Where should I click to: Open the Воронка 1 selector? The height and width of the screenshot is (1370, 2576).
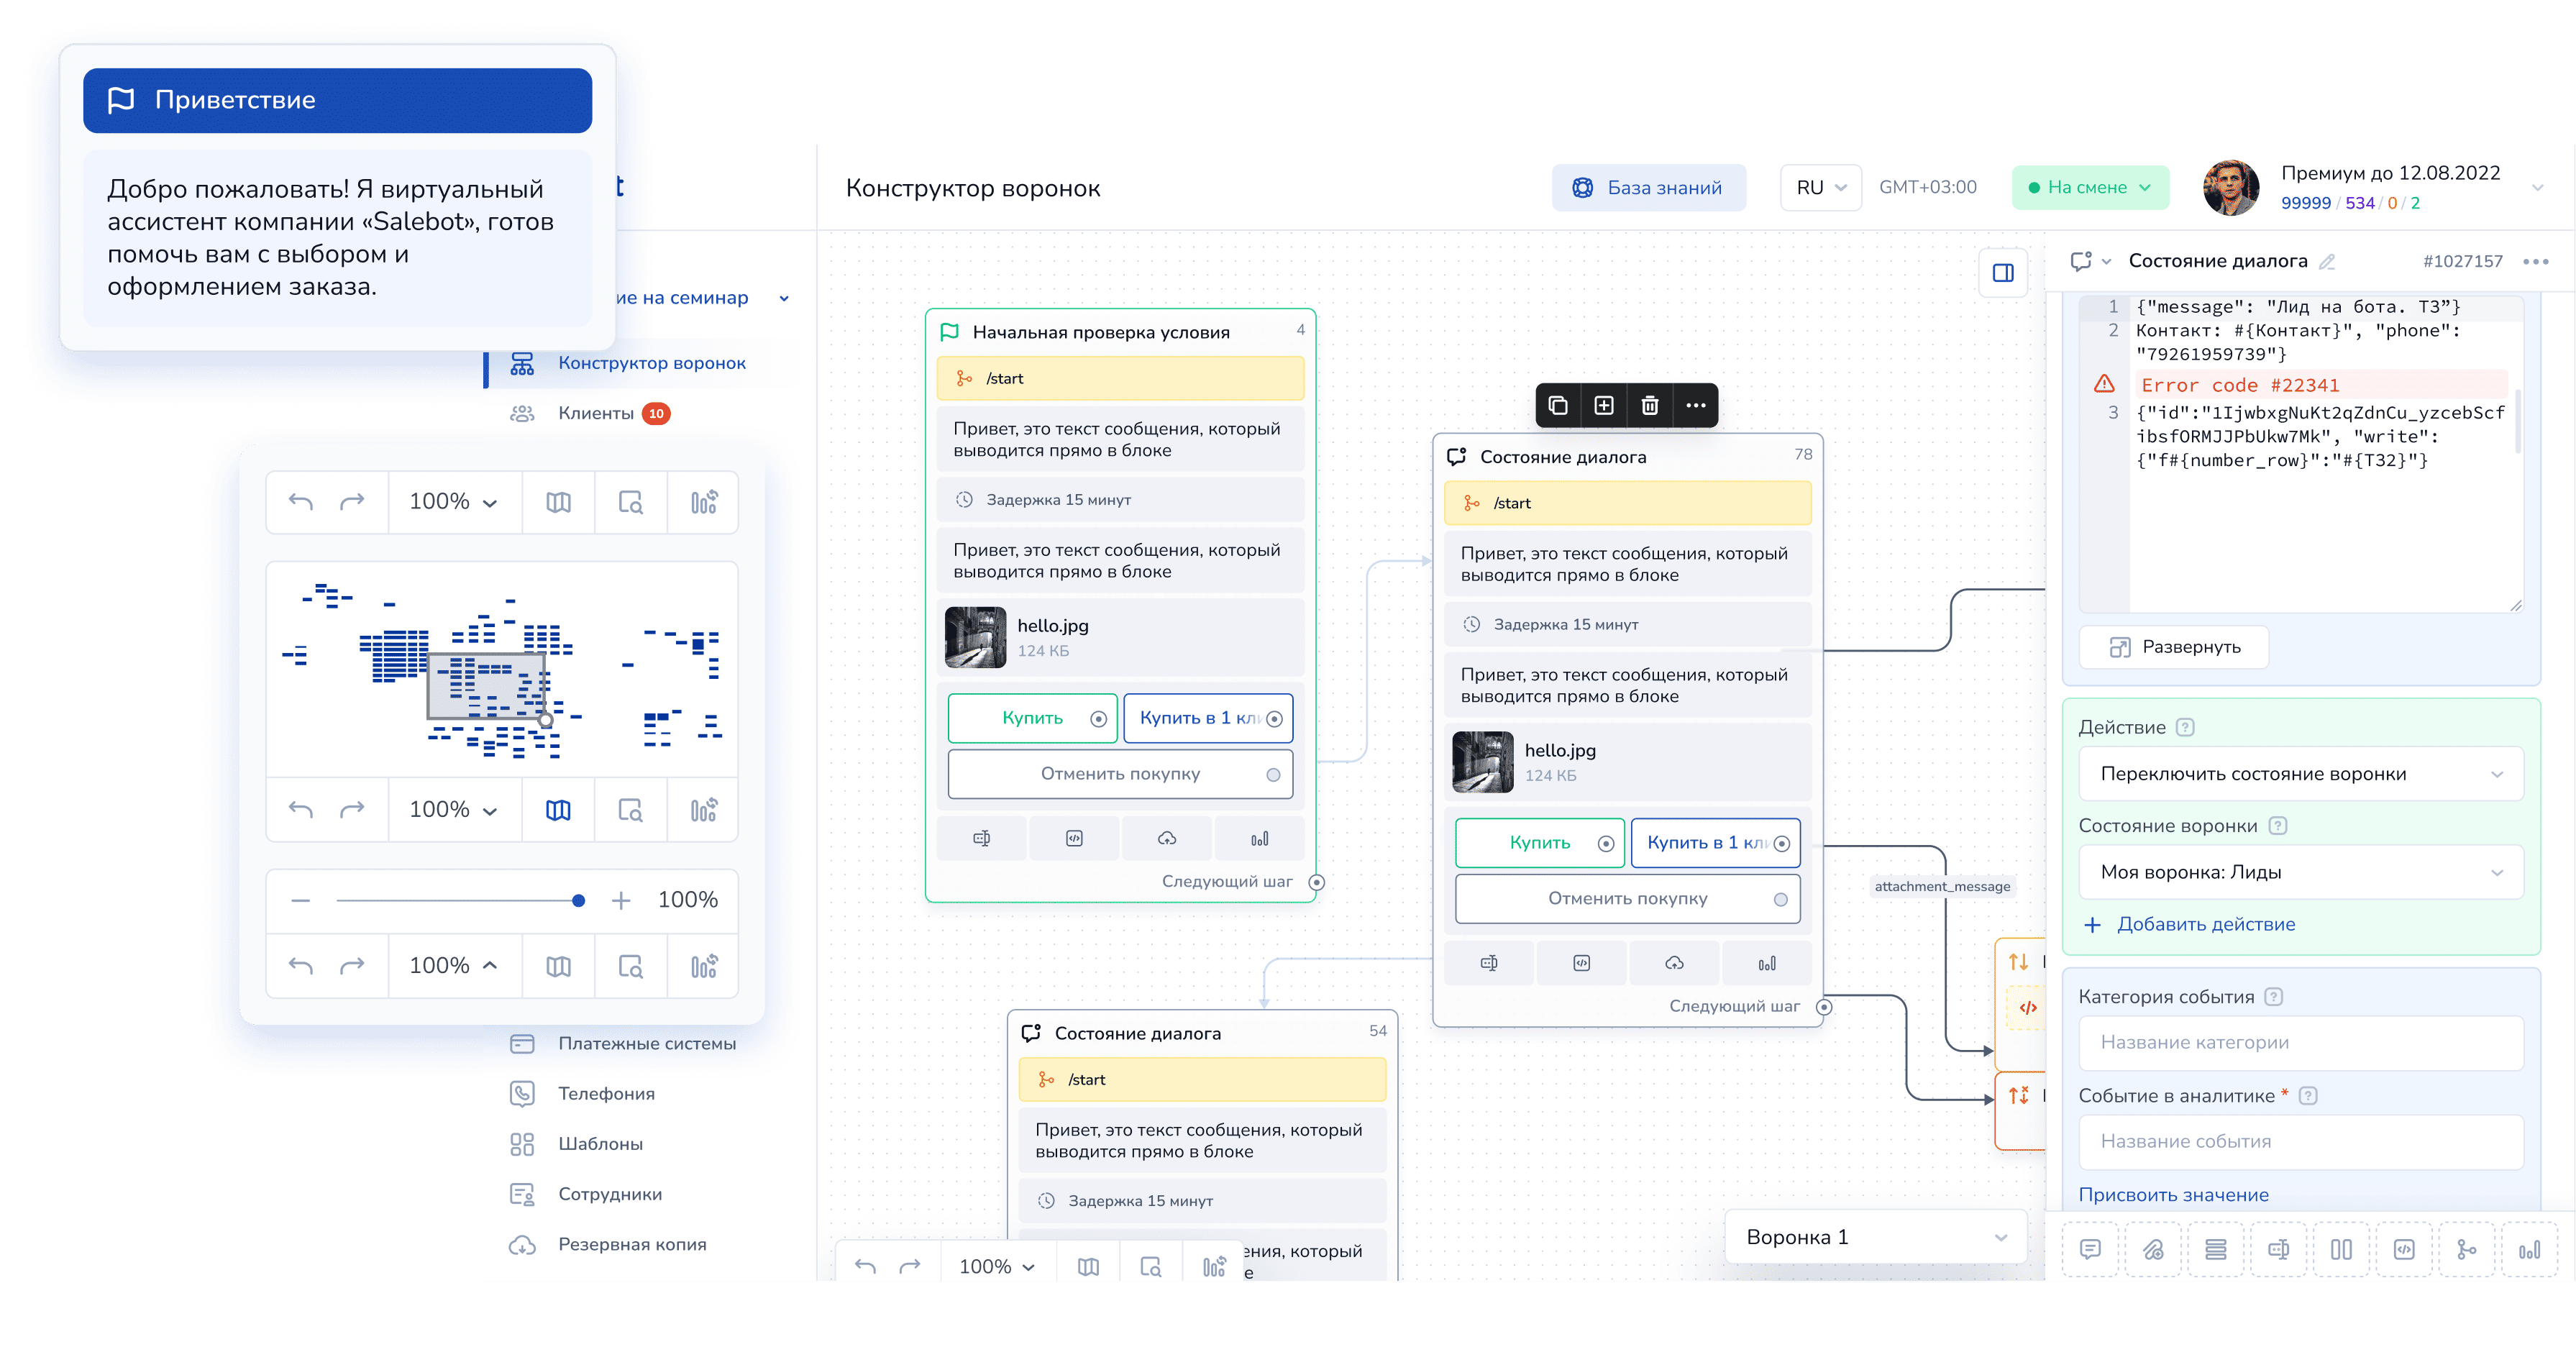[x=1875, y=1237]
